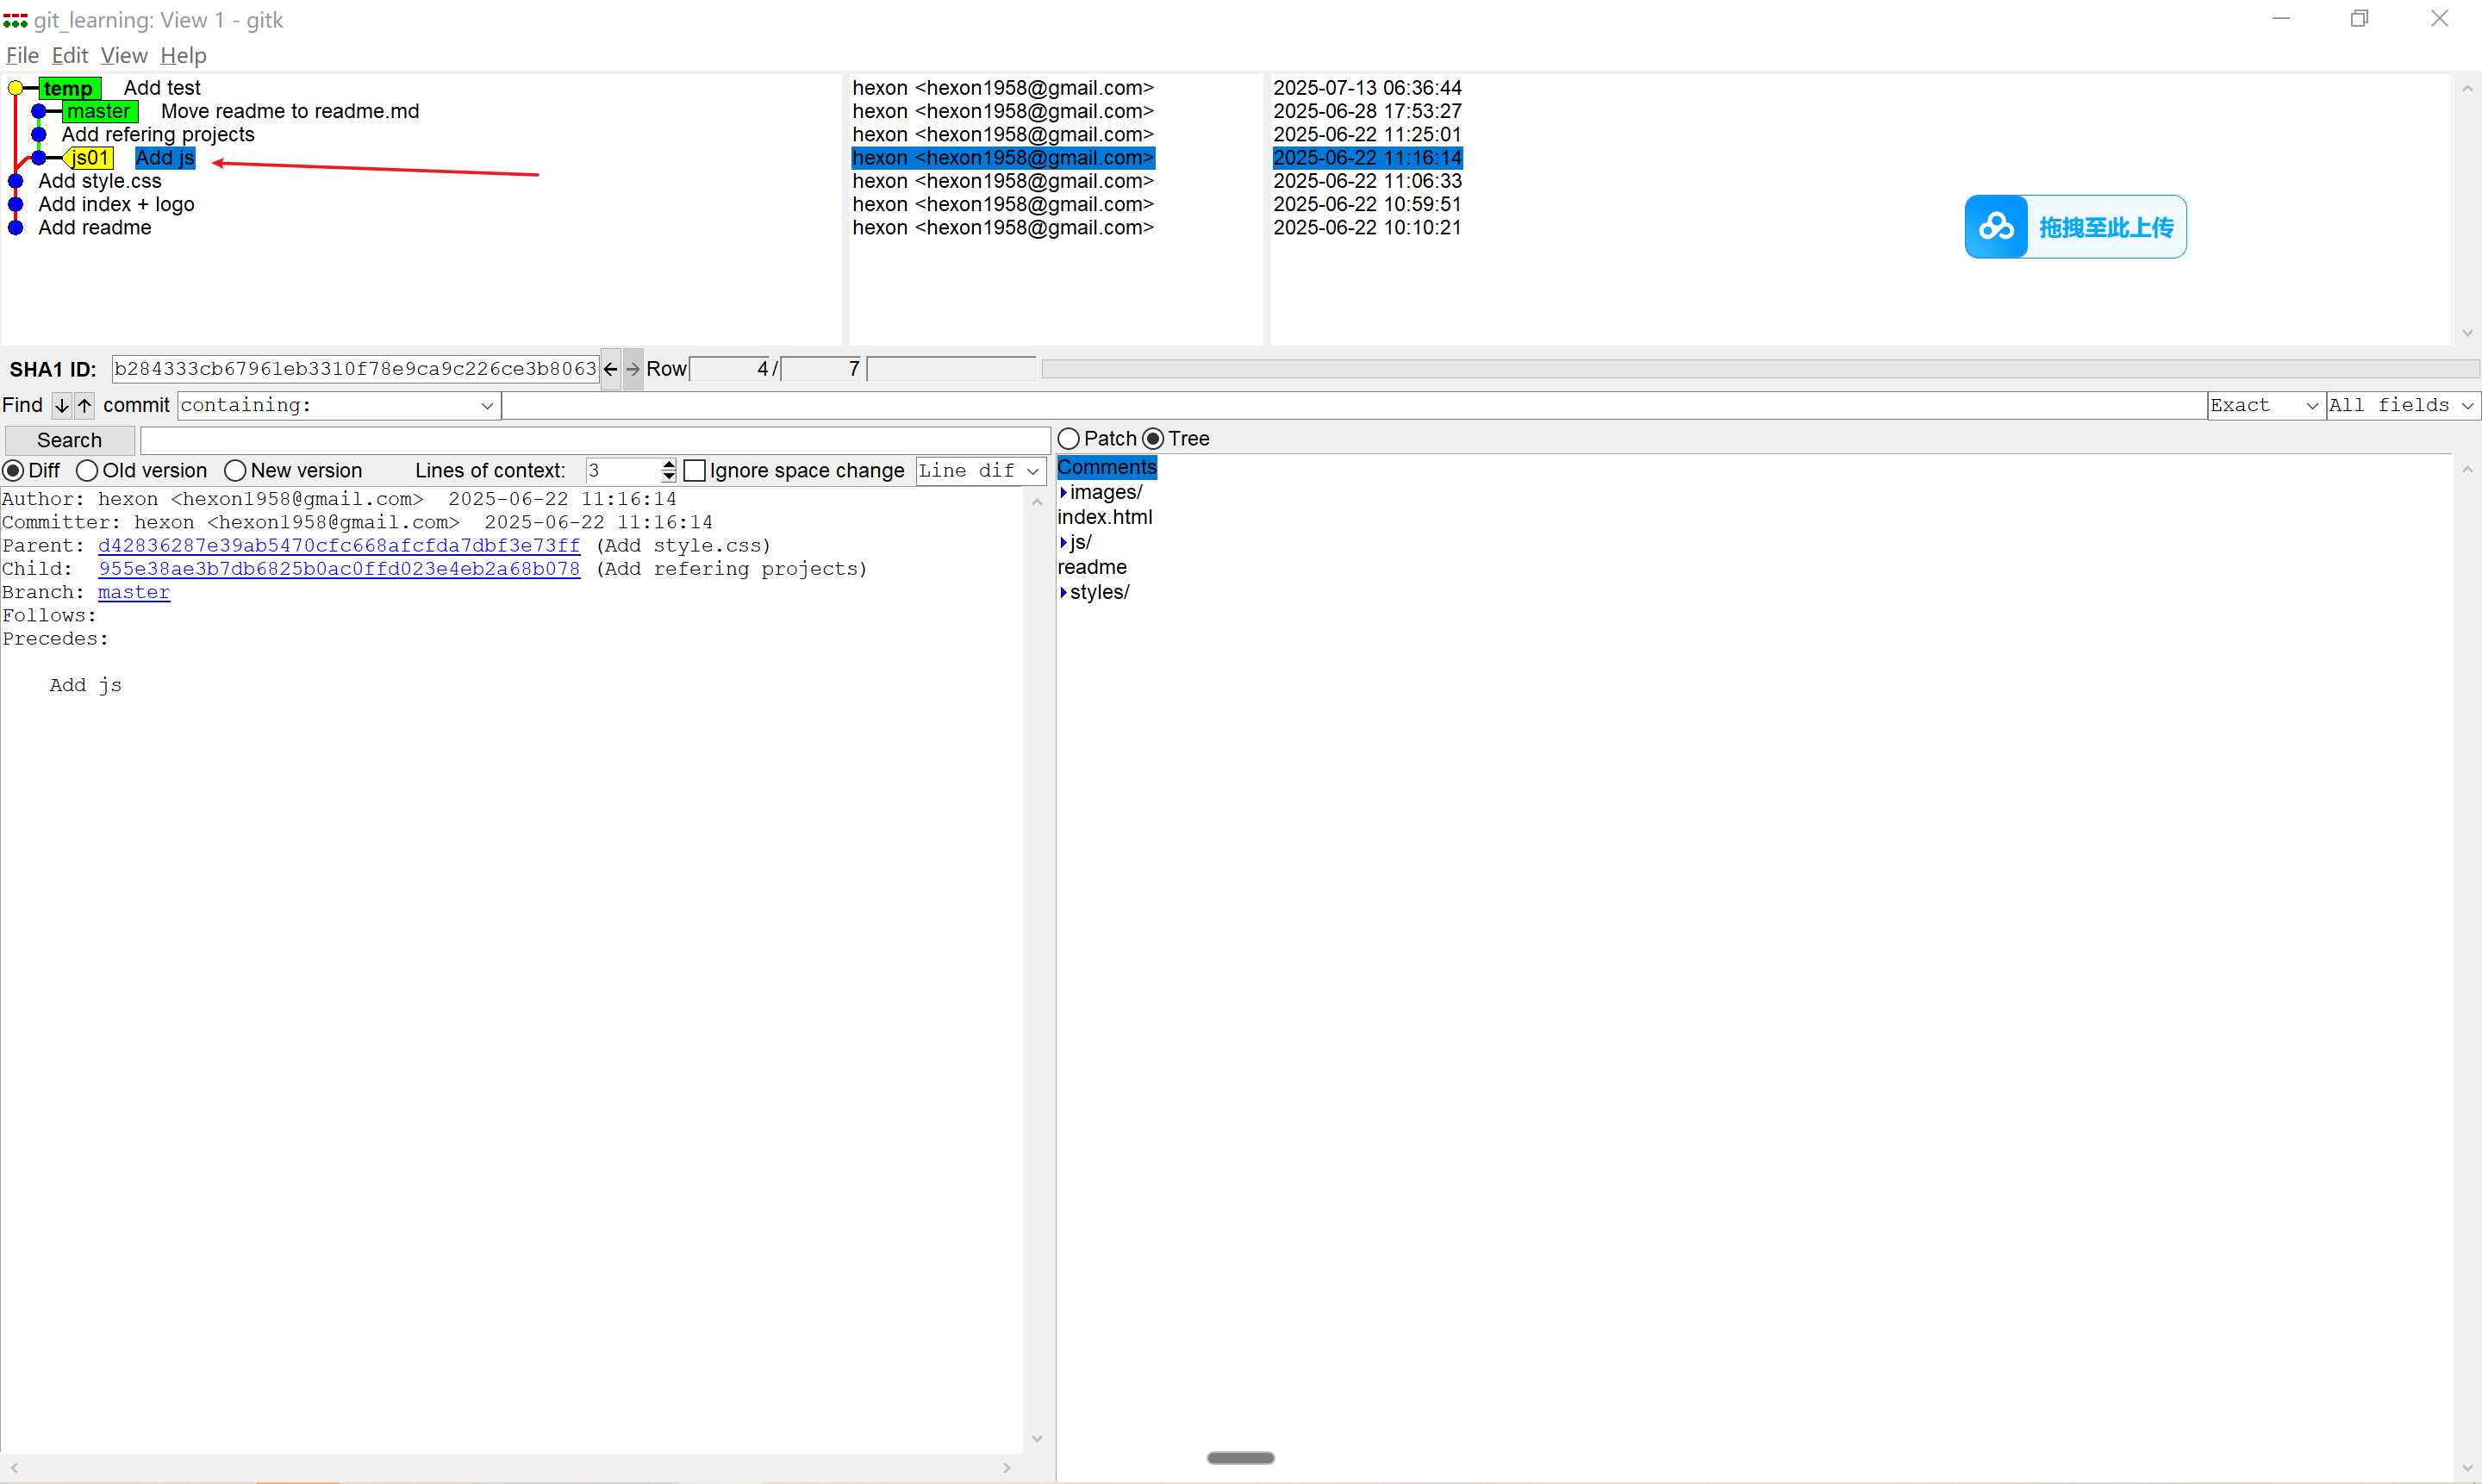Select the Old version radio option

pos(87,471)
